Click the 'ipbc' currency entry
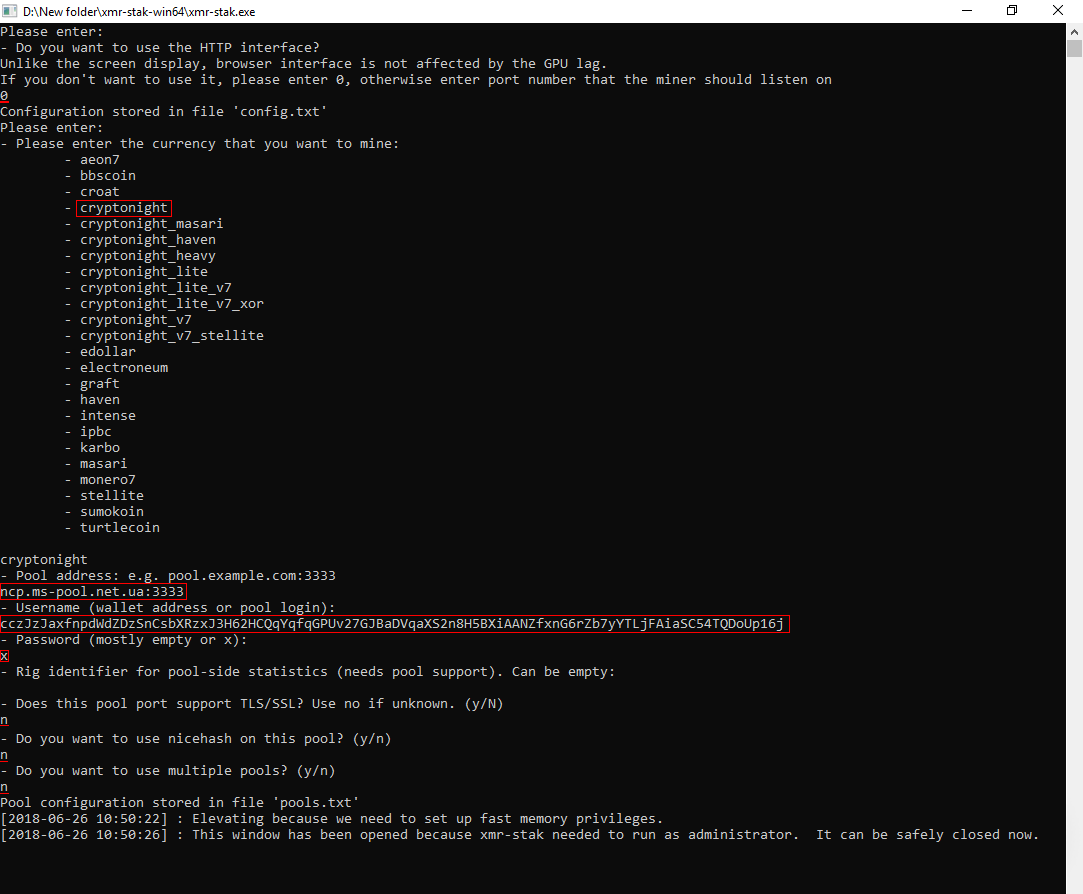1083x894 pixels. point(95,431)
